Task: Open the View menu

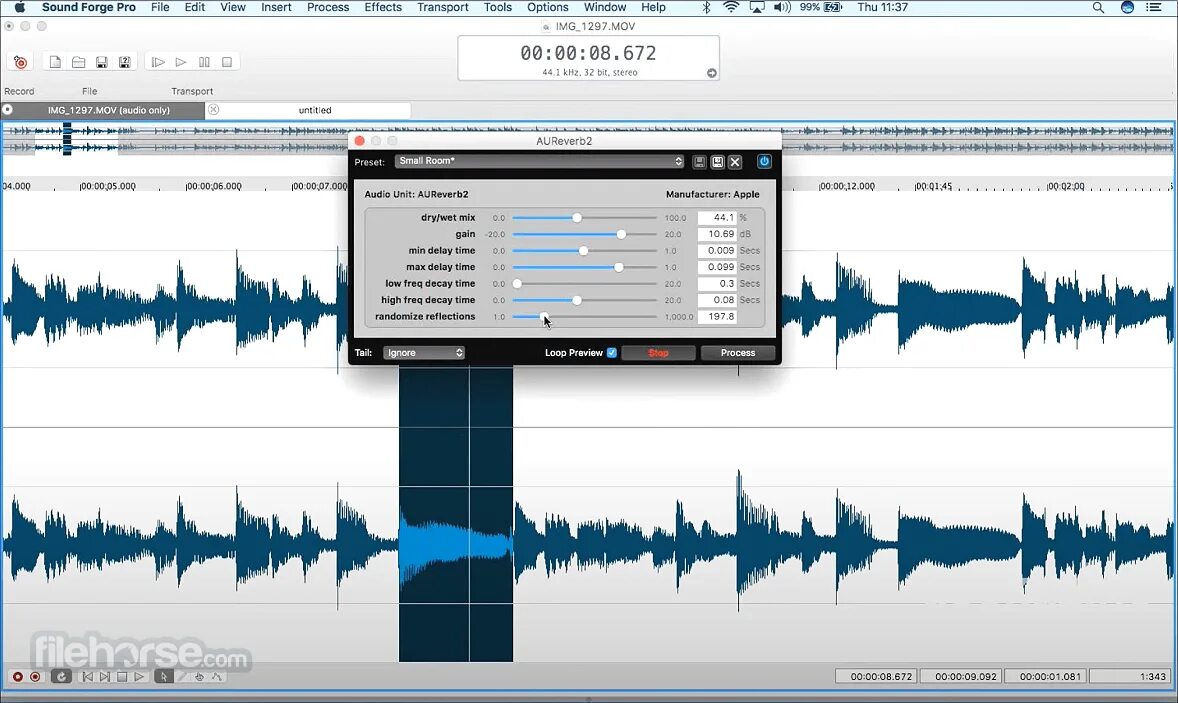Action: (233, 8)
